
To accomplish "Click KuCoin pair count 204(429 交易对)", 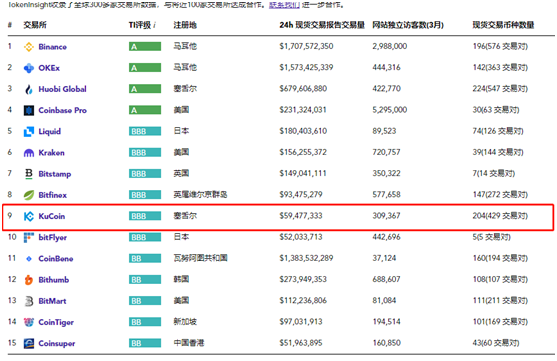I will pyautogui.click(x=500, y=216).
